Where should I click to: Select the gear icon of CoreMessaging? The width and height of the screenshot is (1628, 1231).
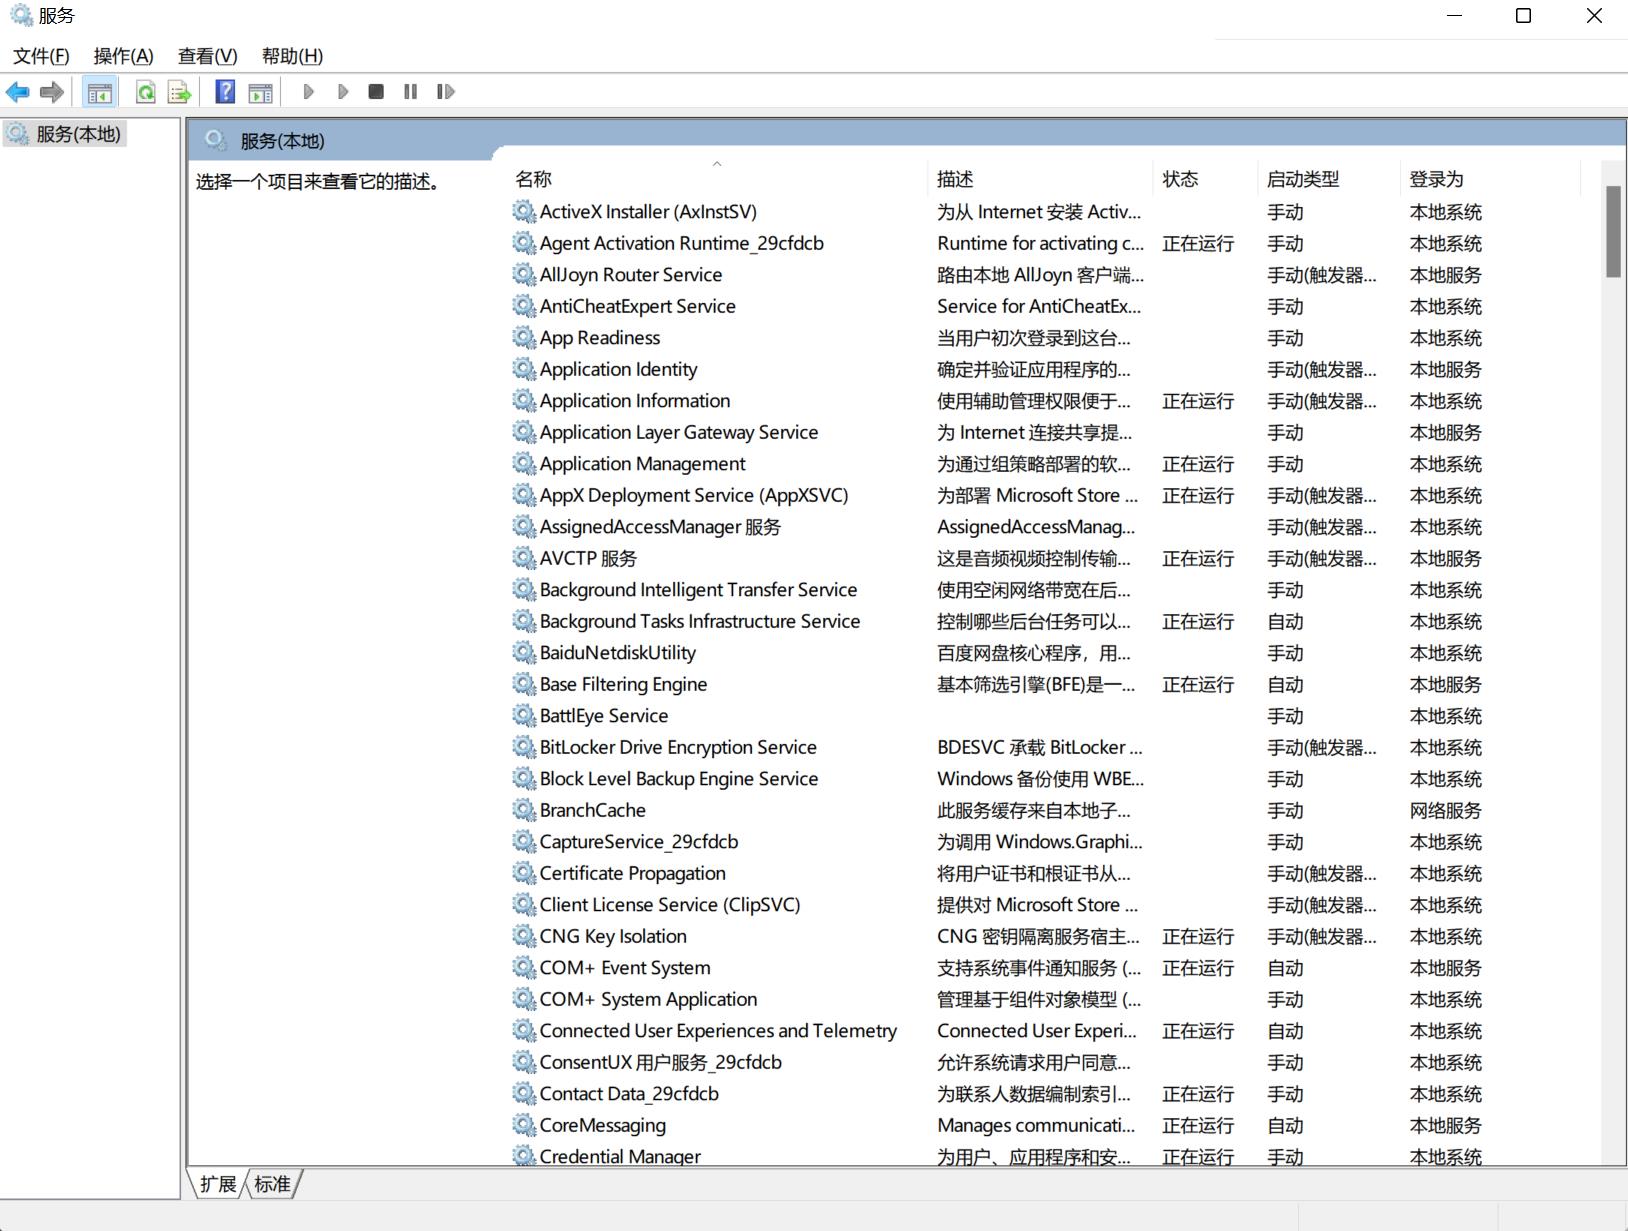pyautogui.click(x=524, y=1125)
